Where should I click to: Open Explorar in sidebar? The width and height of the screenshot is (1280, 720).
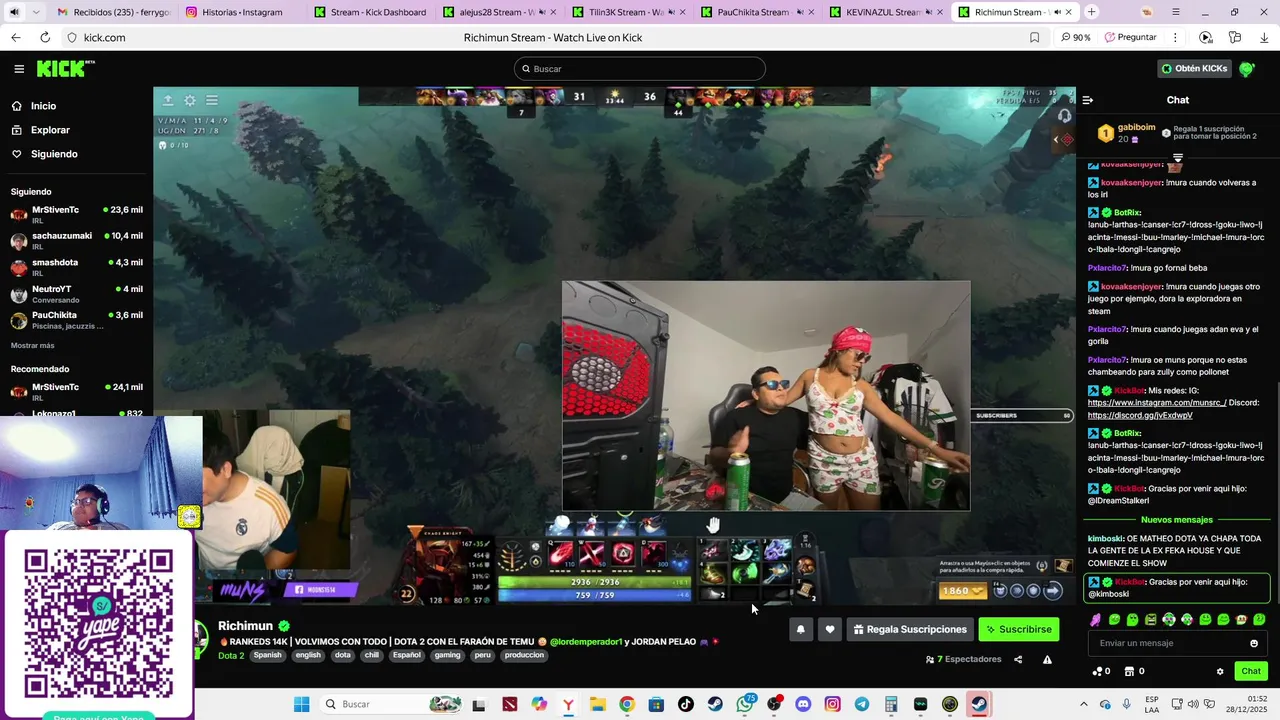point(50,130)
